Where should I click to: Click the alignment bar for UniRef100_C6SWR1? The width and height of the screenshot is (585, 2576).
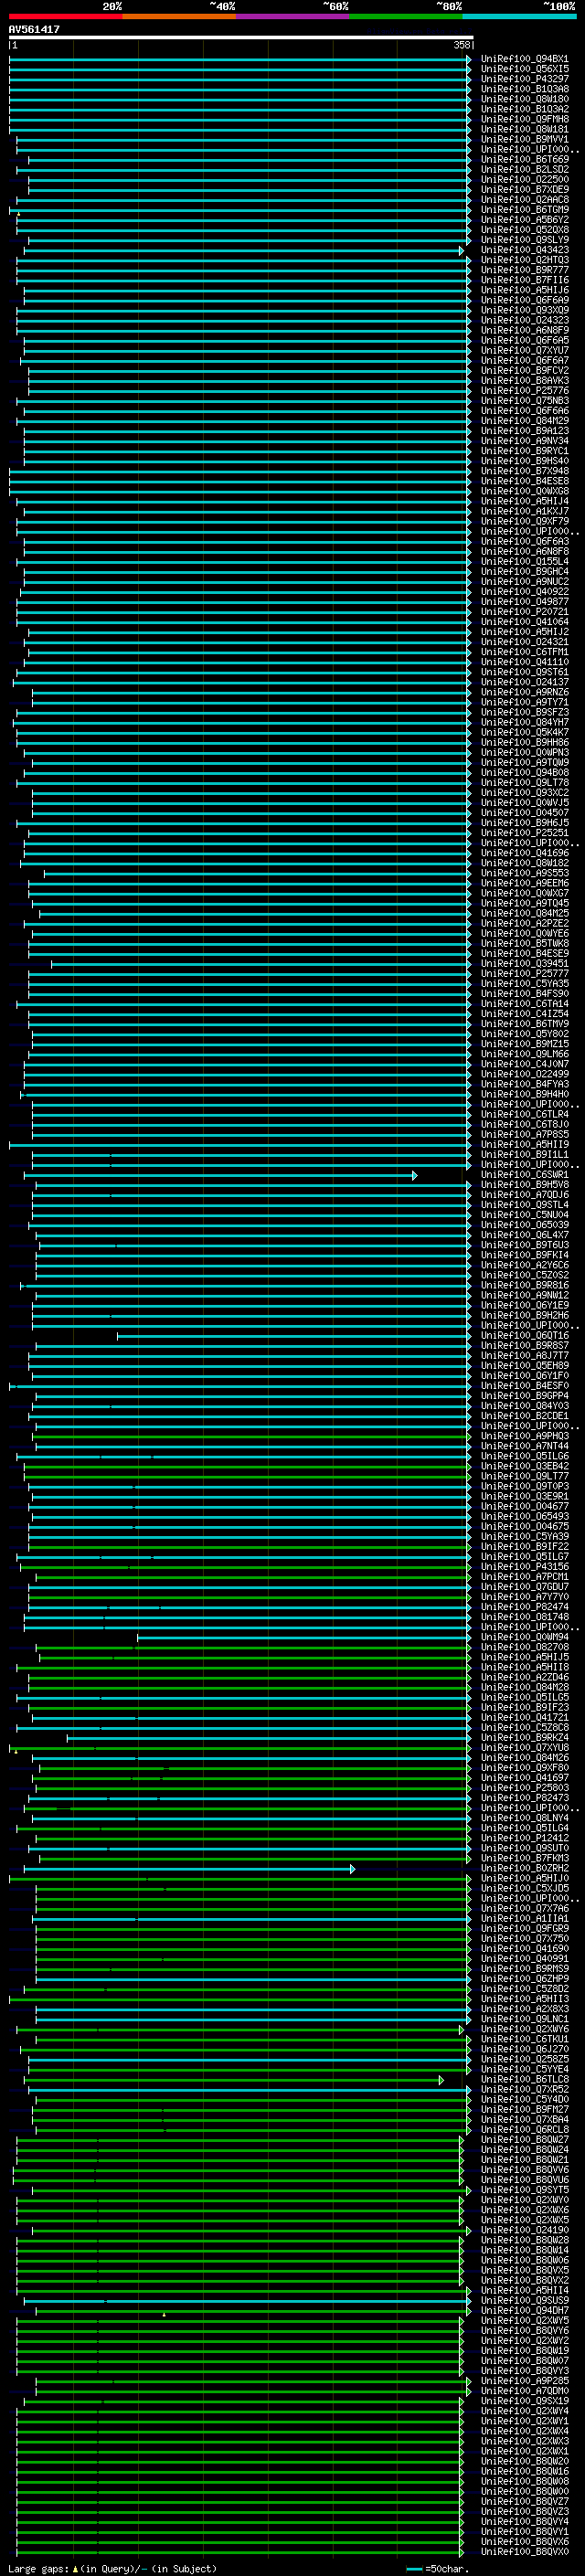(x=220, y=1175)
